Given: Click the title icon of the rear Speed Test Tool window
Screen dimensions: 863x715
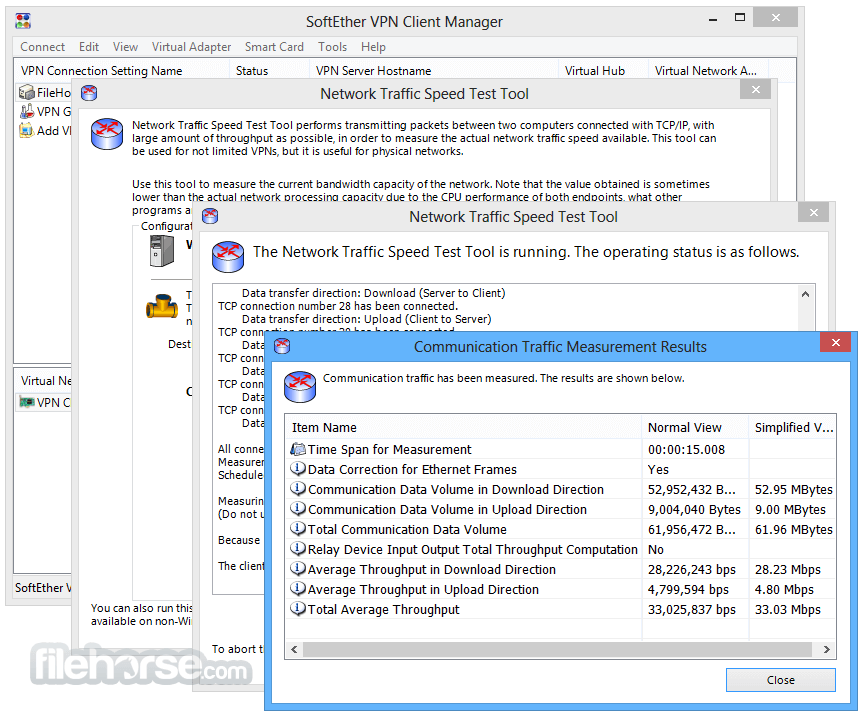Looking at the screenshot, I should (x=89, y=93).
